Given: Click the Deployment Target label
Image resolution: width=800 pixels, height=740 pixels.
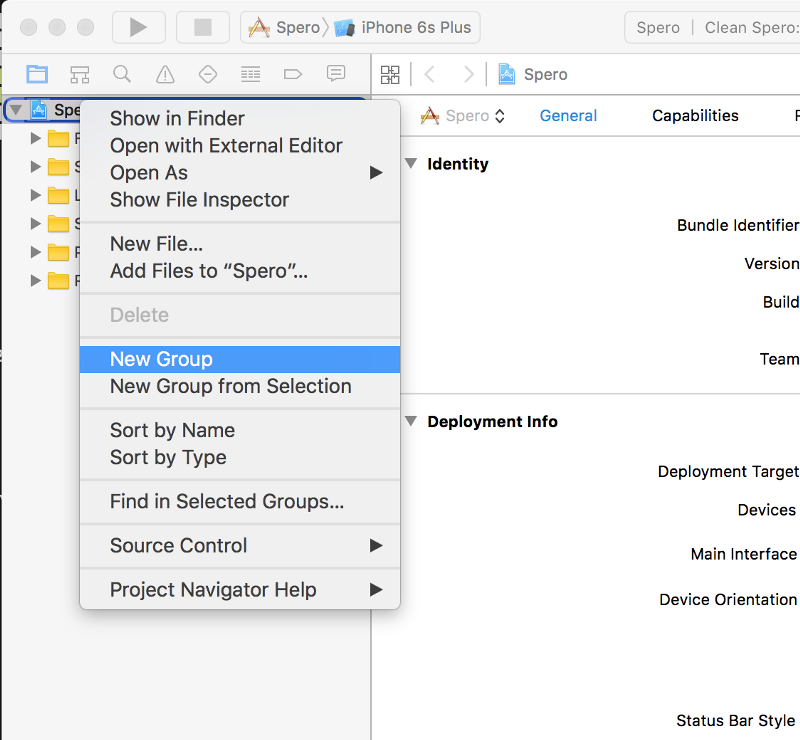Looking at the screenshot, I should (728, 472).
